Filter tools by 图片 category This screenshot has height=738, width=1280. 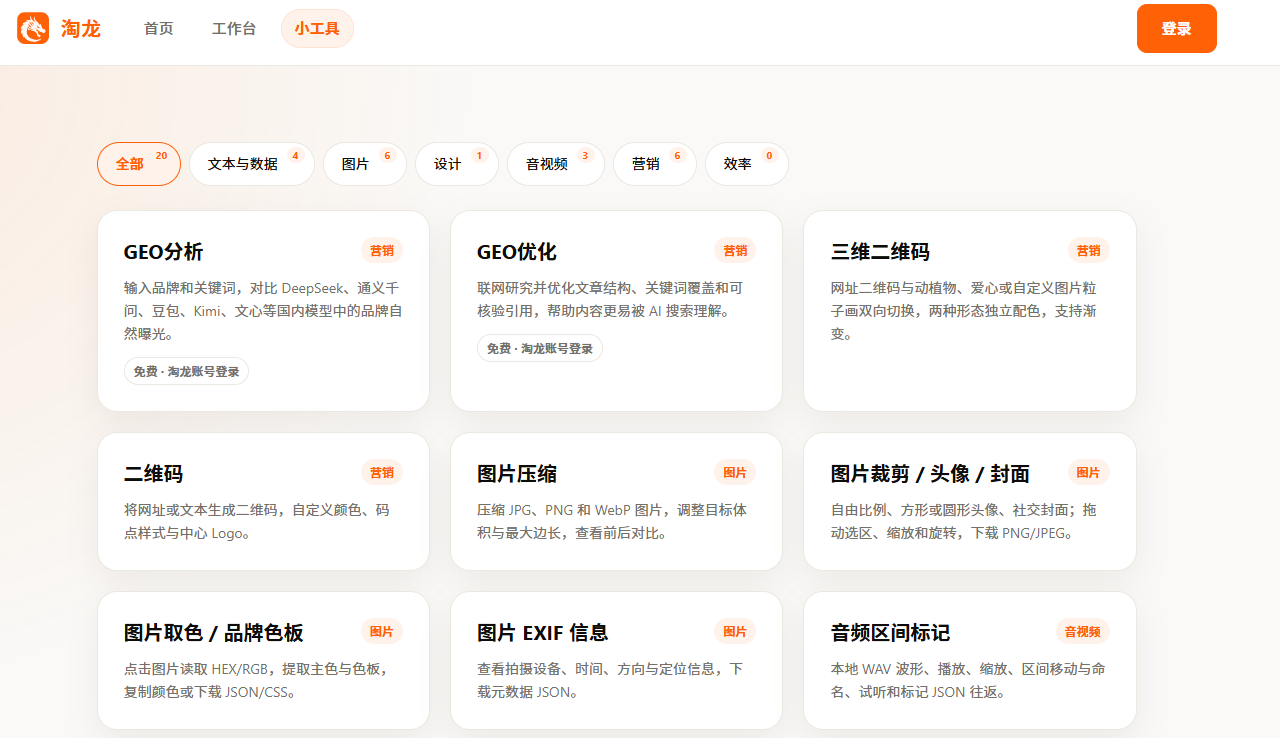[x=365, y=164]
